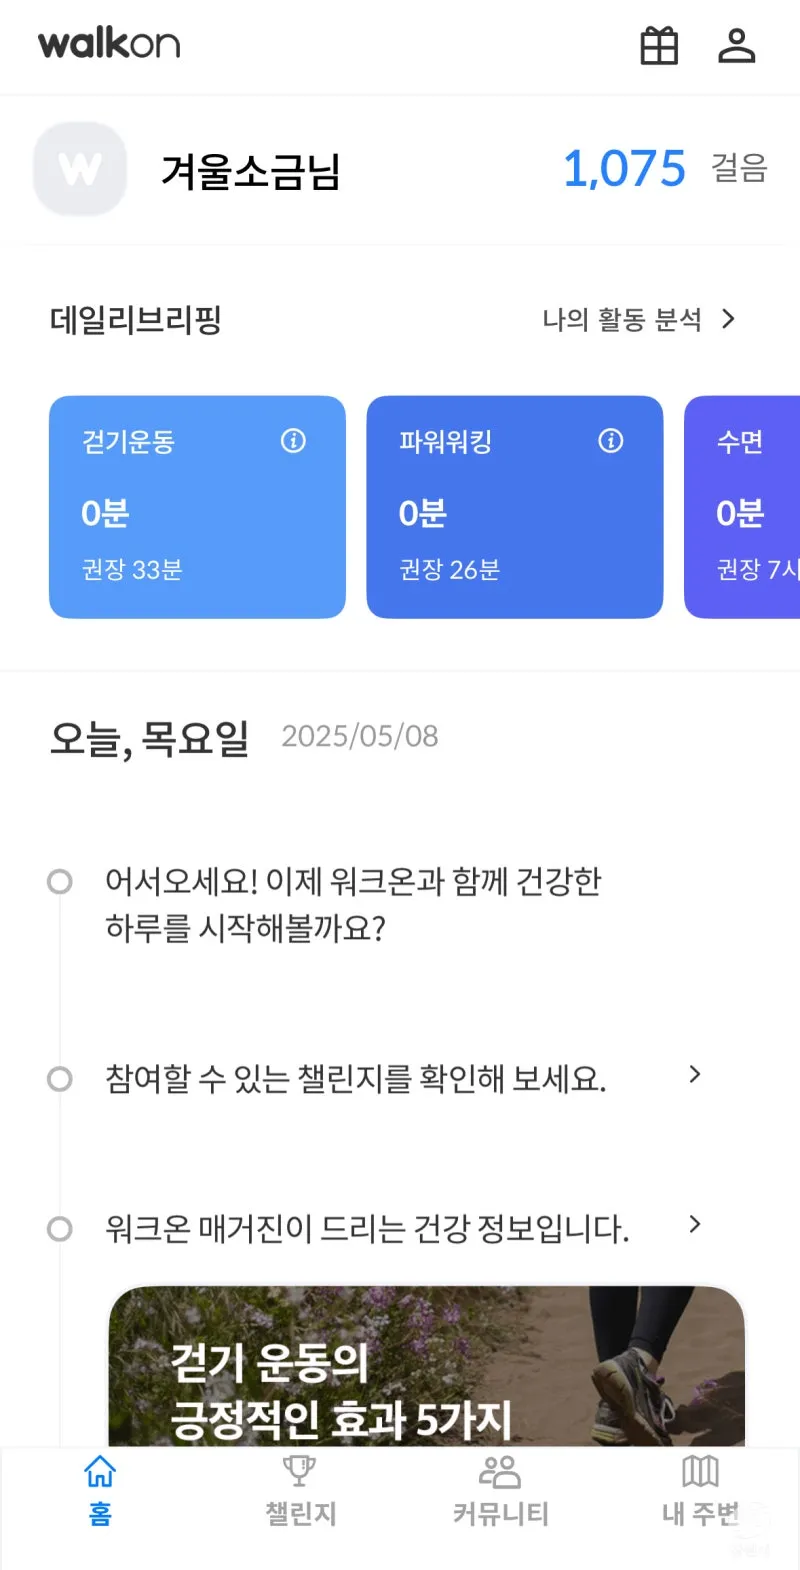800x1570 pixels.
Task: Switch to the 커뮤니티 tab label
Action: [x=500, y=1514]
